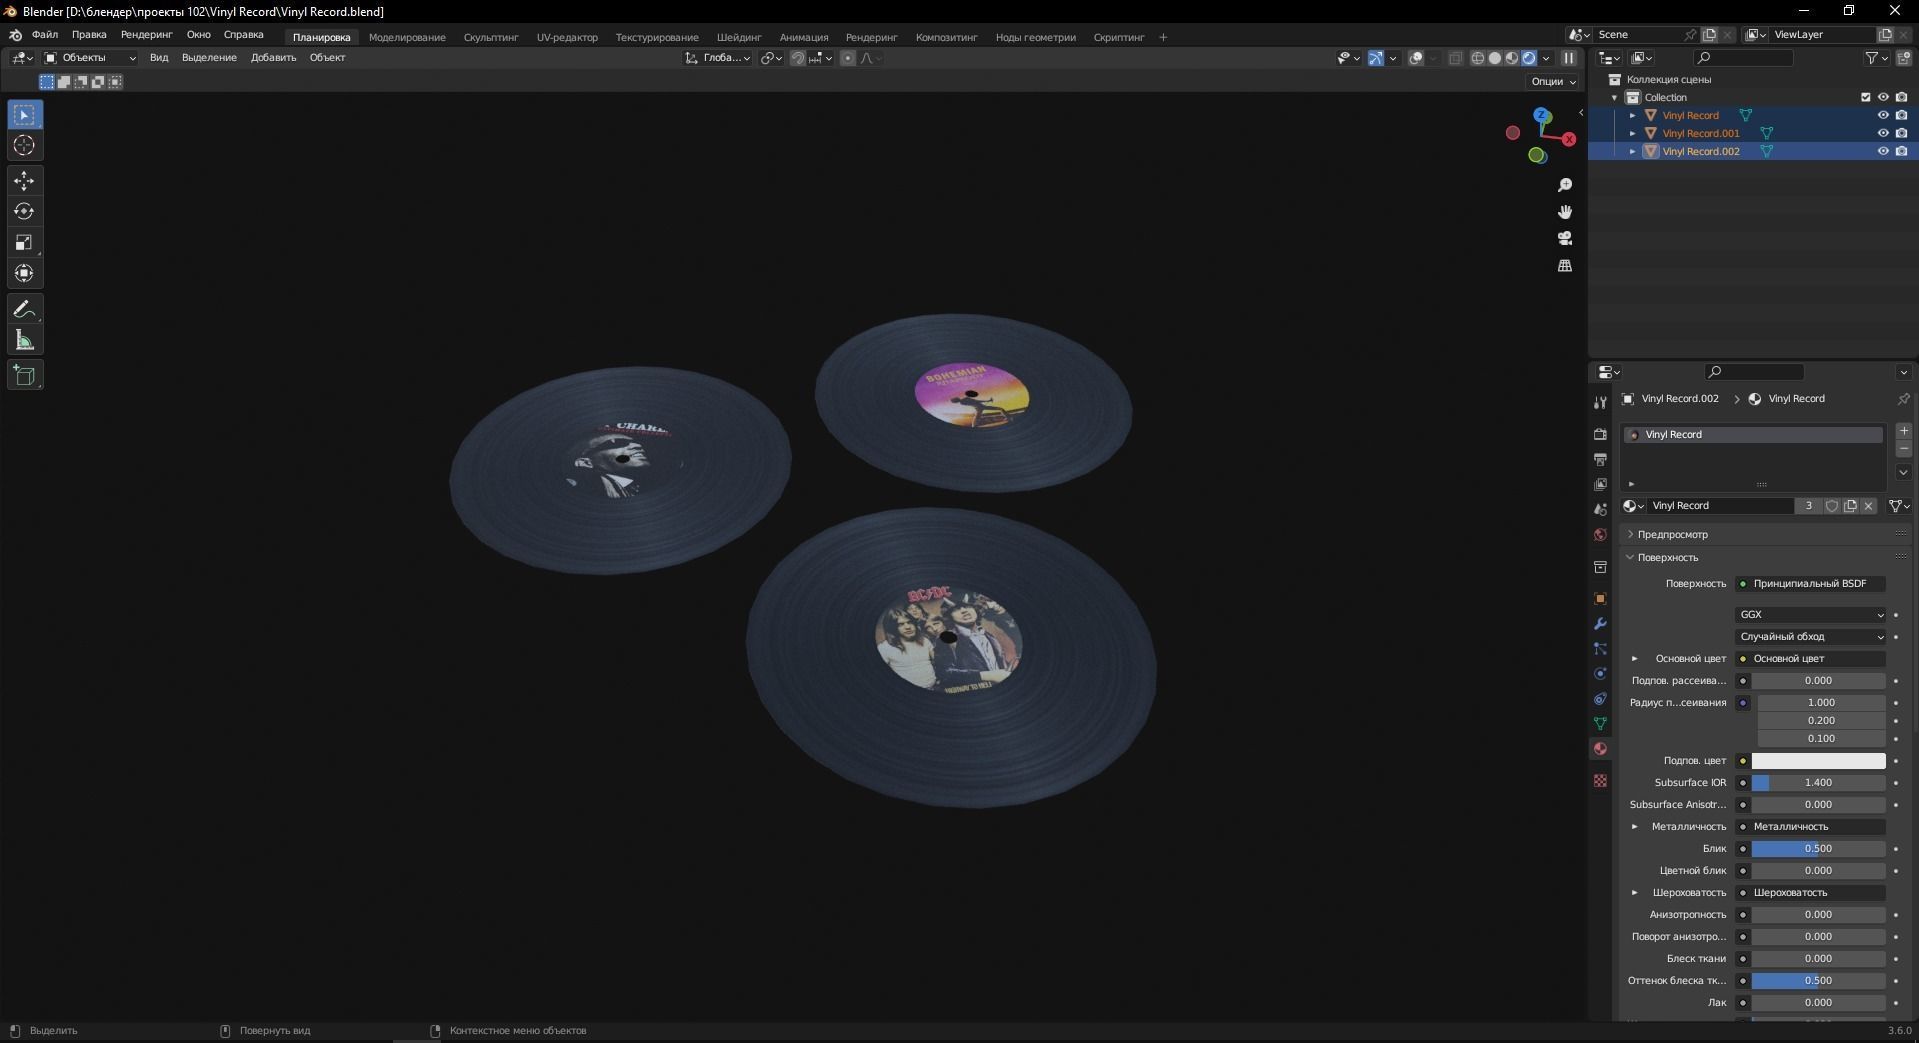Collapse the Предпросмотр material section

pyautogui.click(x=1668, y=534)
